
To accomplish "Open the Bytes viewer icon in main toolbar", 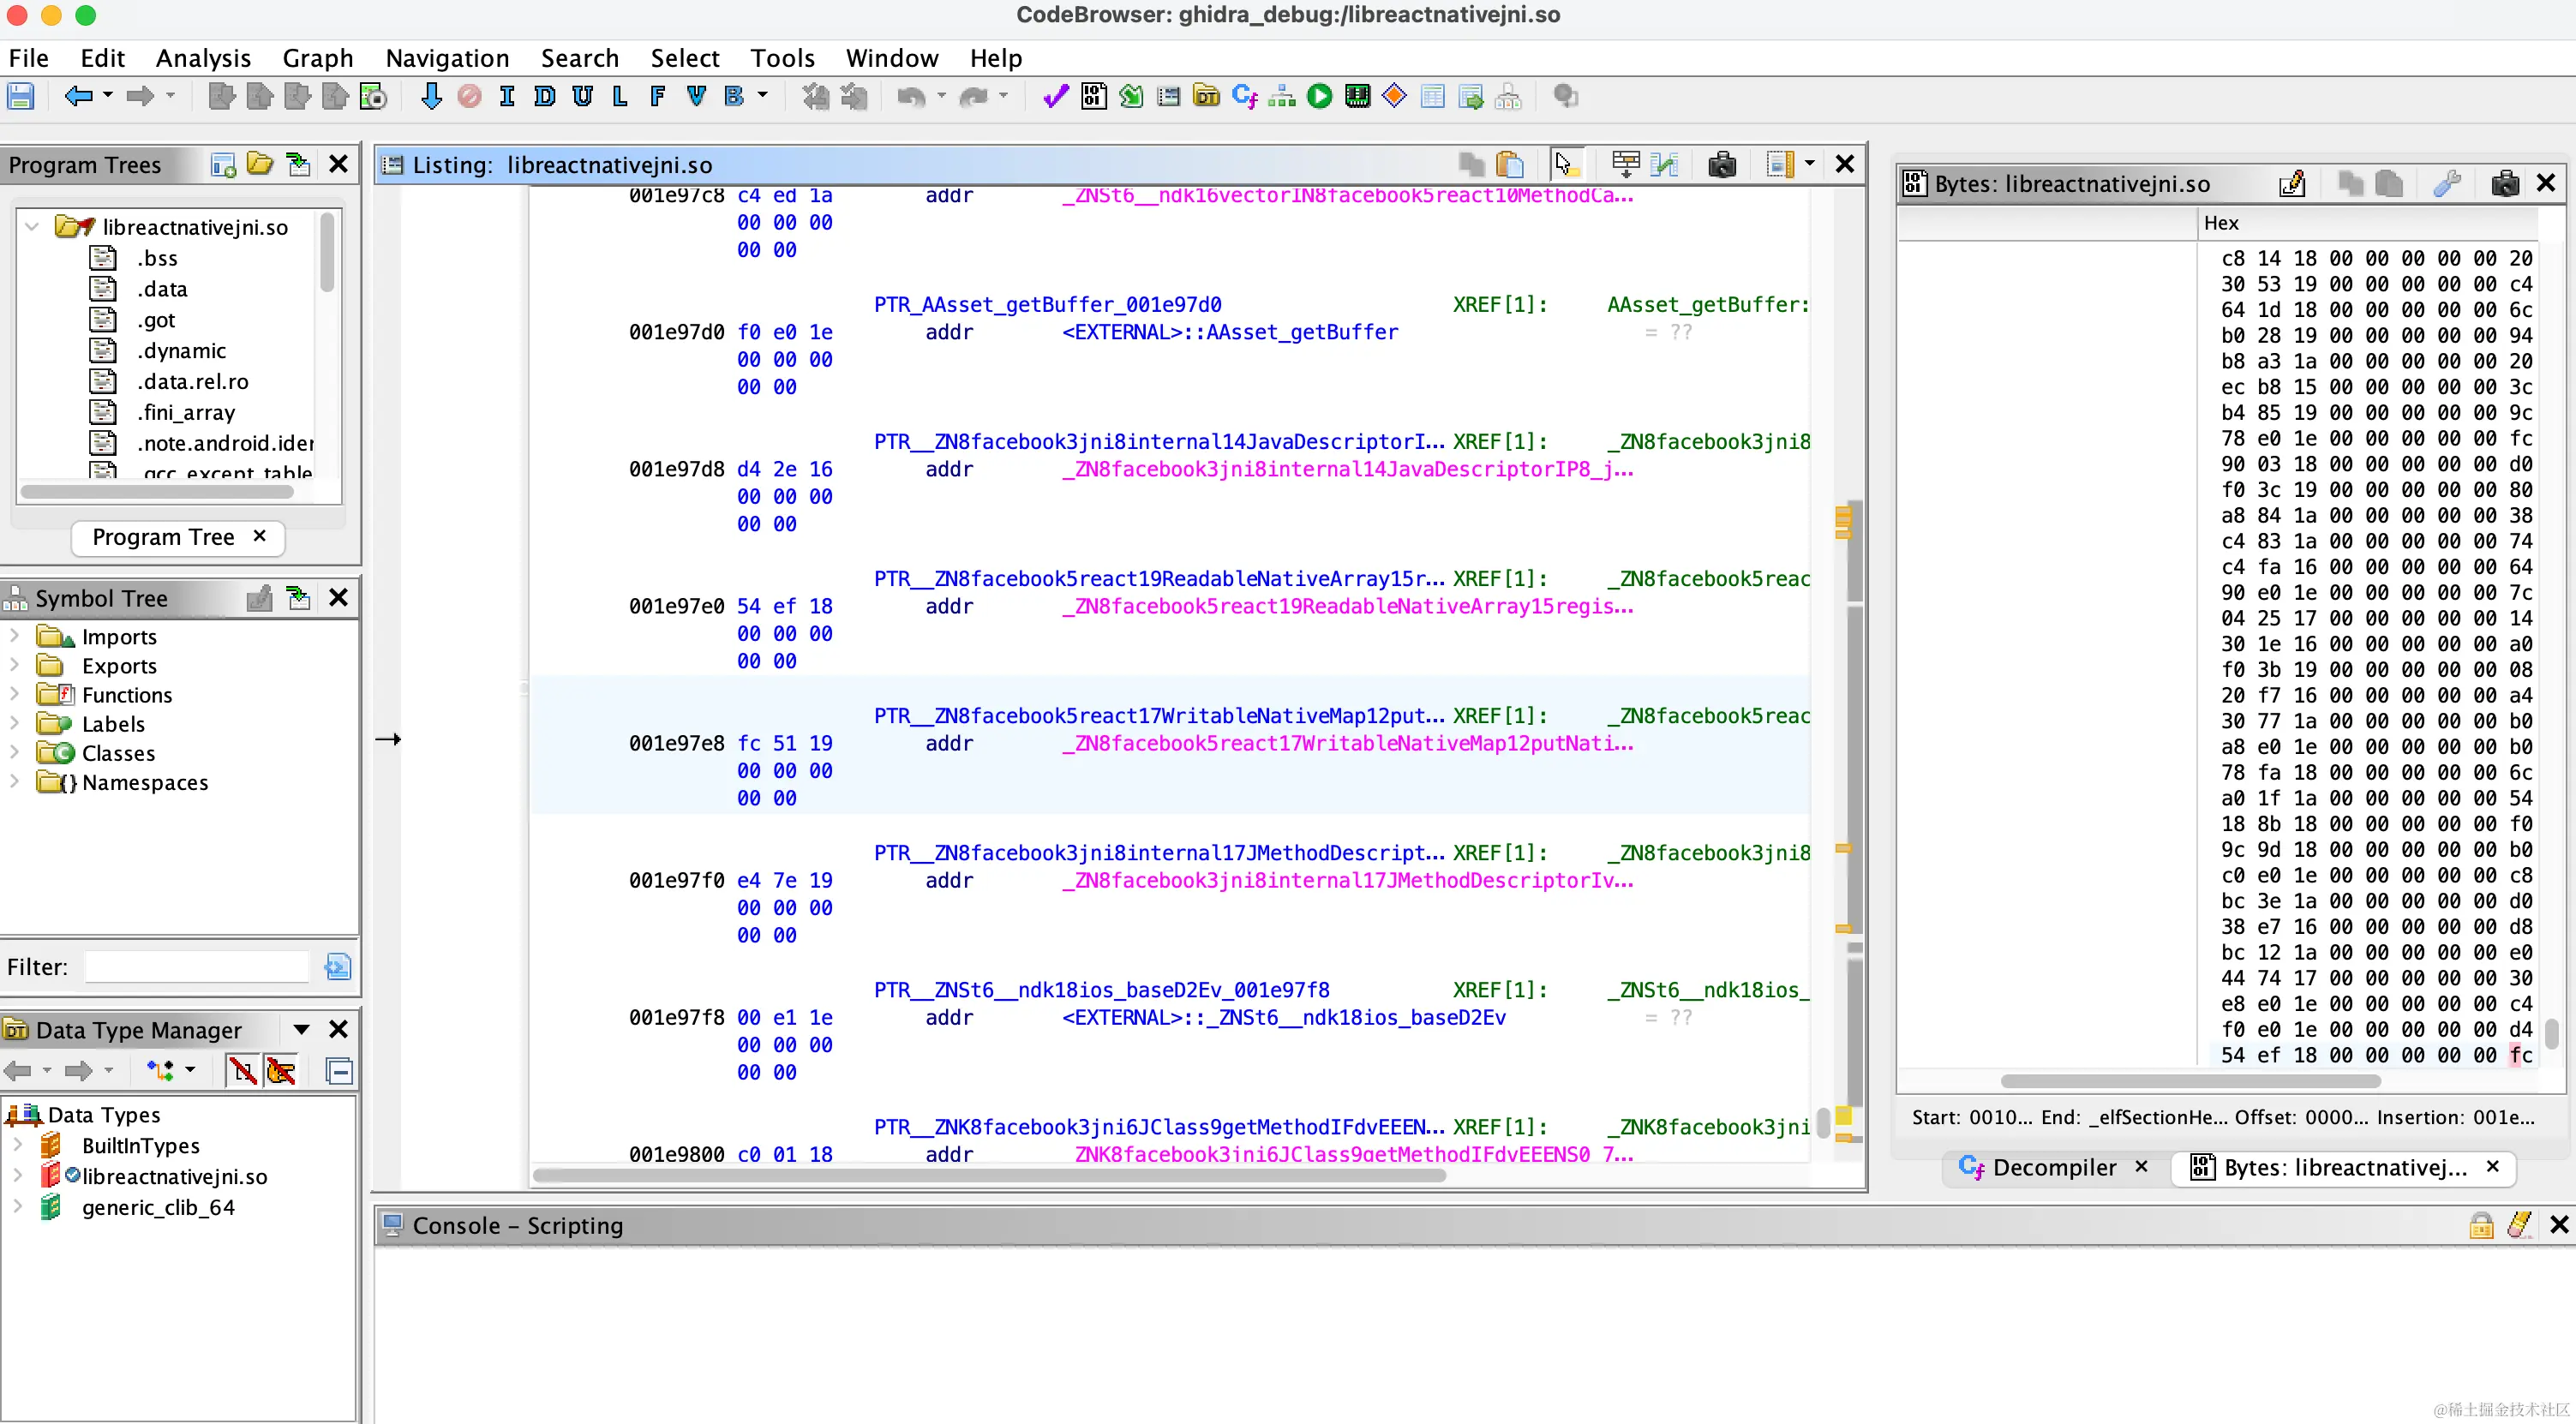I will [x=1094, y=97].
